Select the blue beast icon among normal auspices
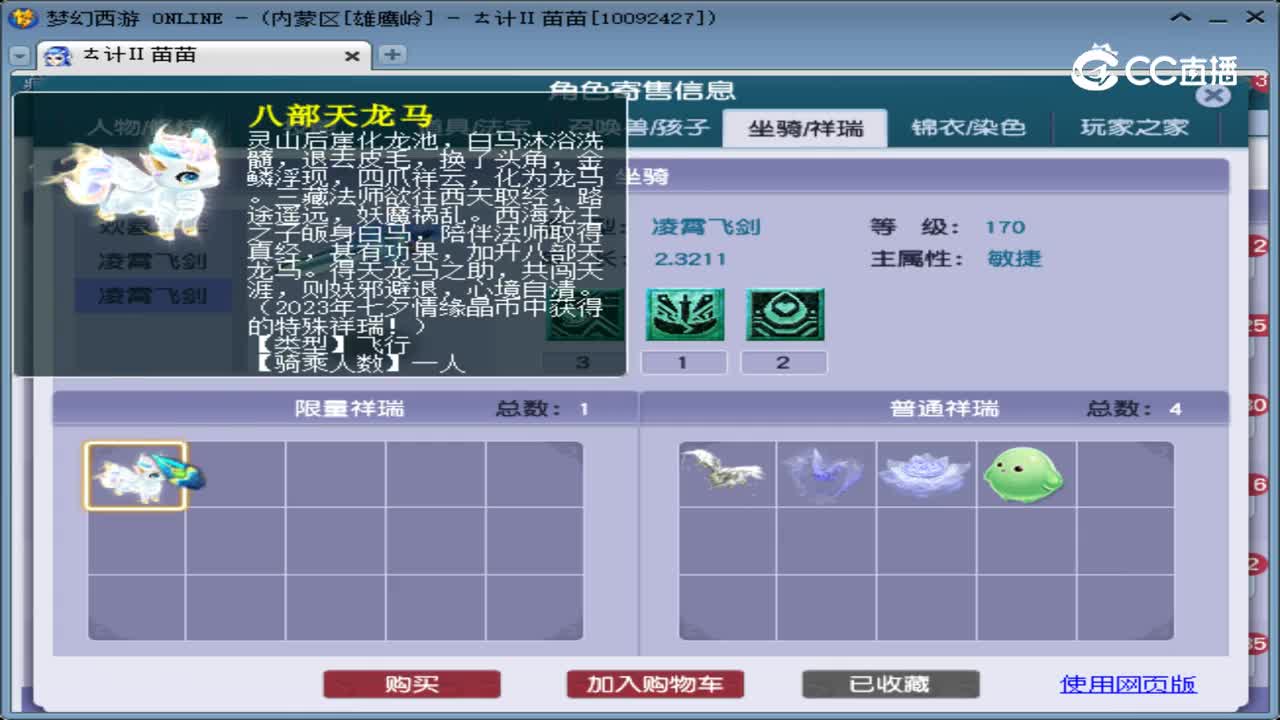 824,473
